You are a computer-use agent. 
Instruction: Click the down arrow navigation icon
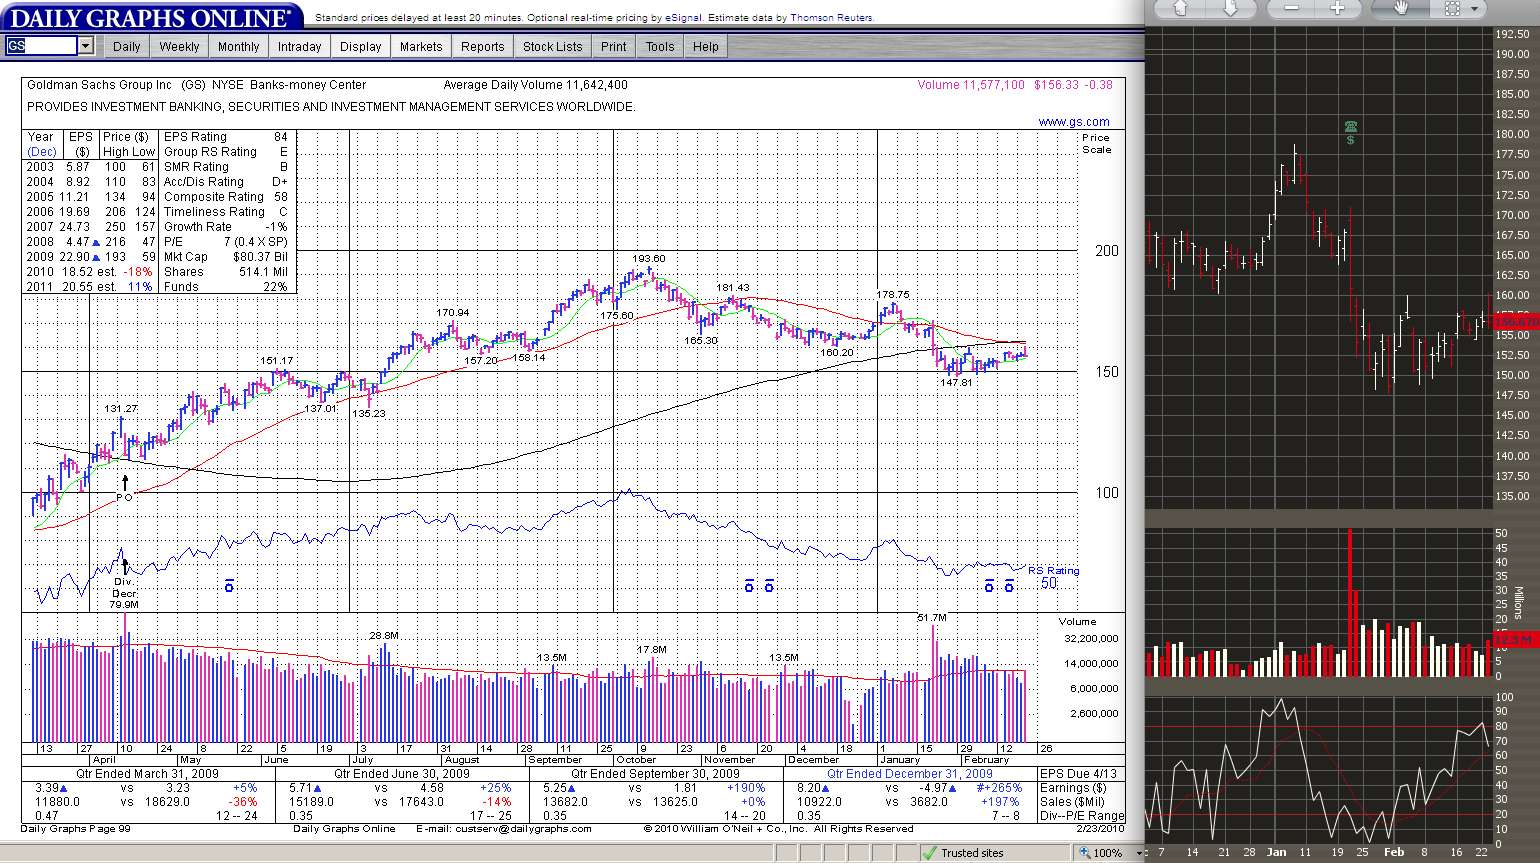tap(1230, 8)
